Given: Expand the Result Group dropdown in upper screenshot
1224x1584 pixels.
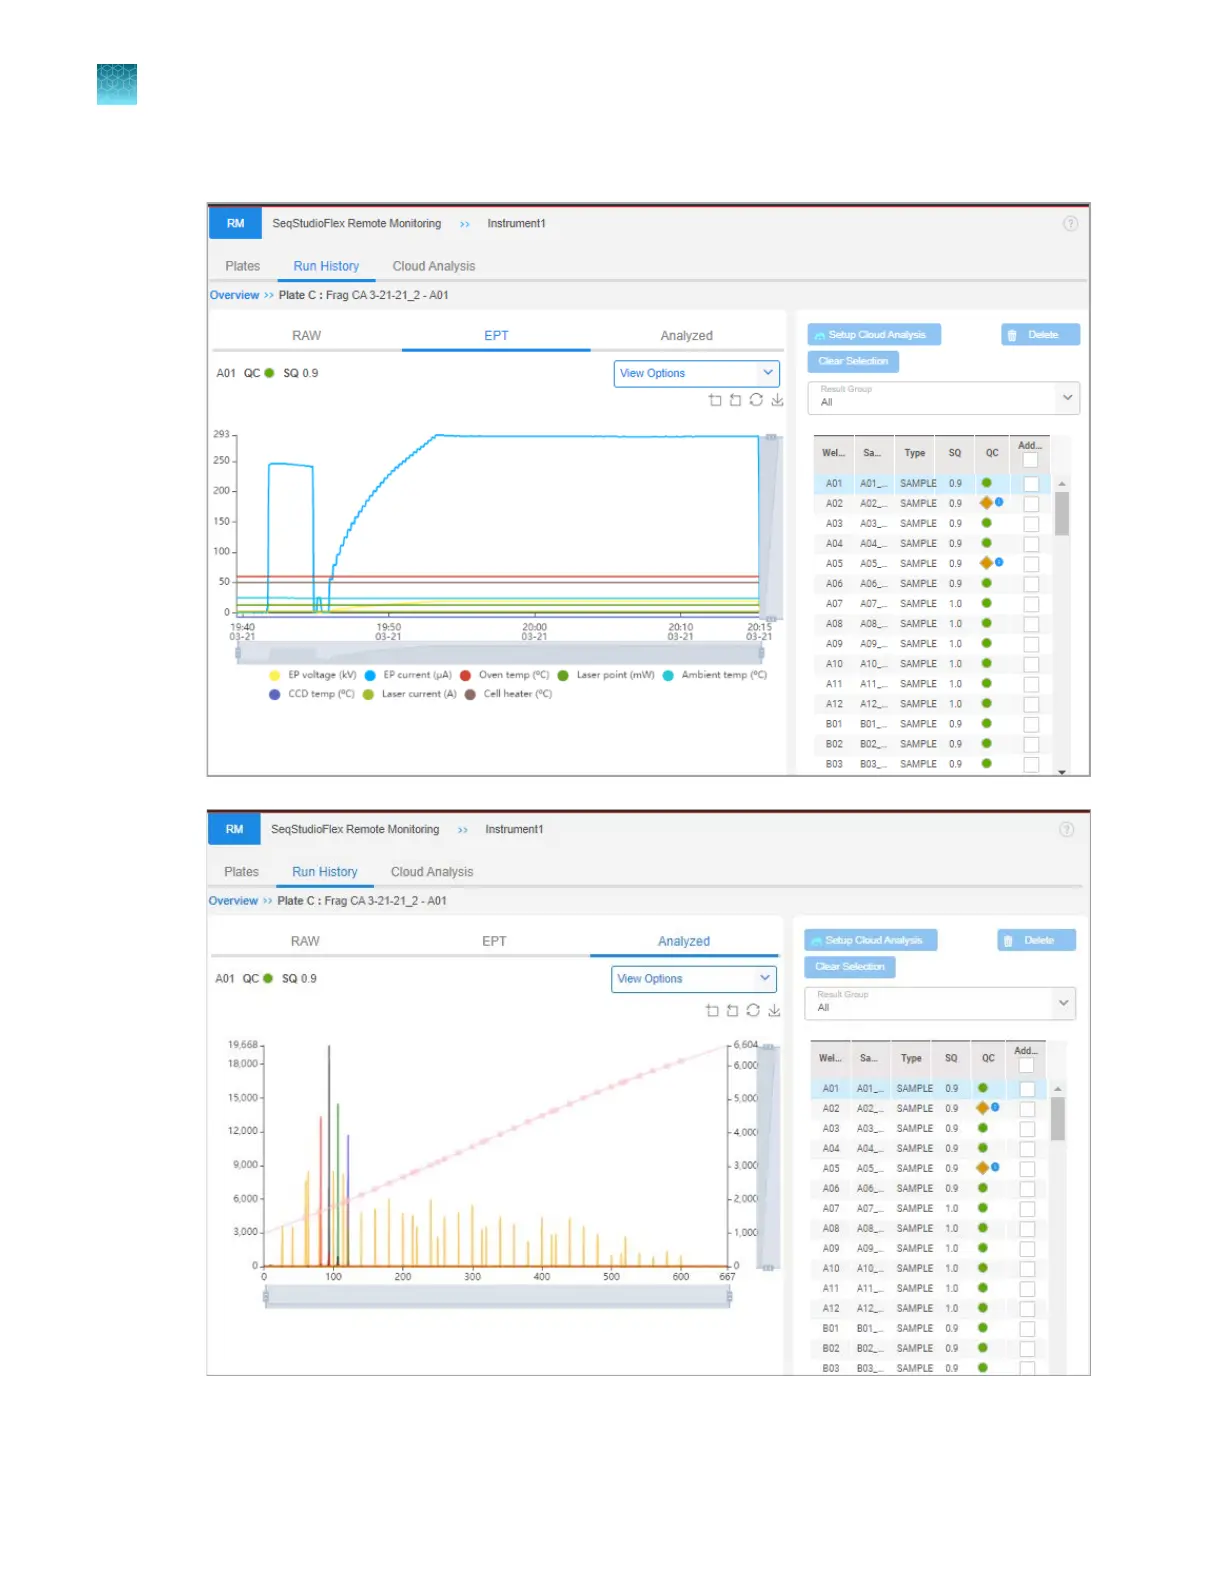Looking at the screenshot, I should tap(944, 397).
